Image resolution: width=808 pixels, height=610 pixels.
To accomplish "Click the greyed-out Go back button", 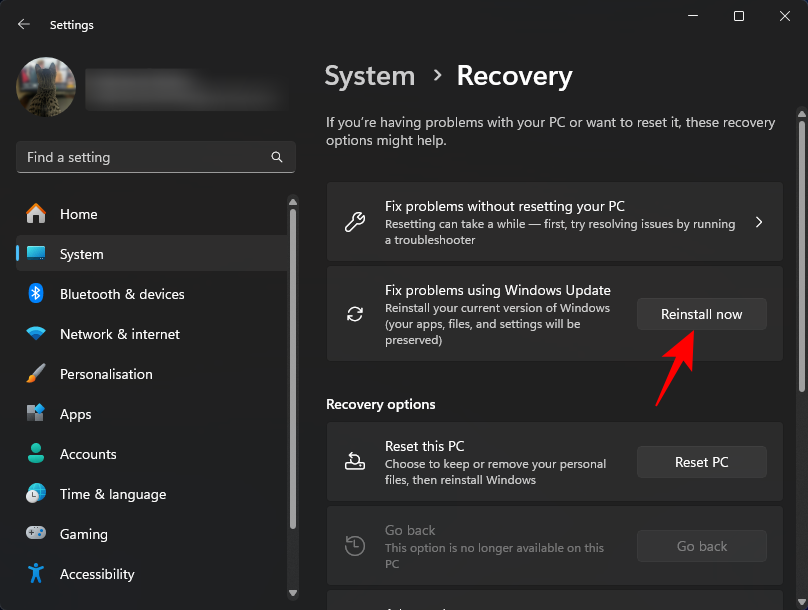I will click(x=701, y=546).
